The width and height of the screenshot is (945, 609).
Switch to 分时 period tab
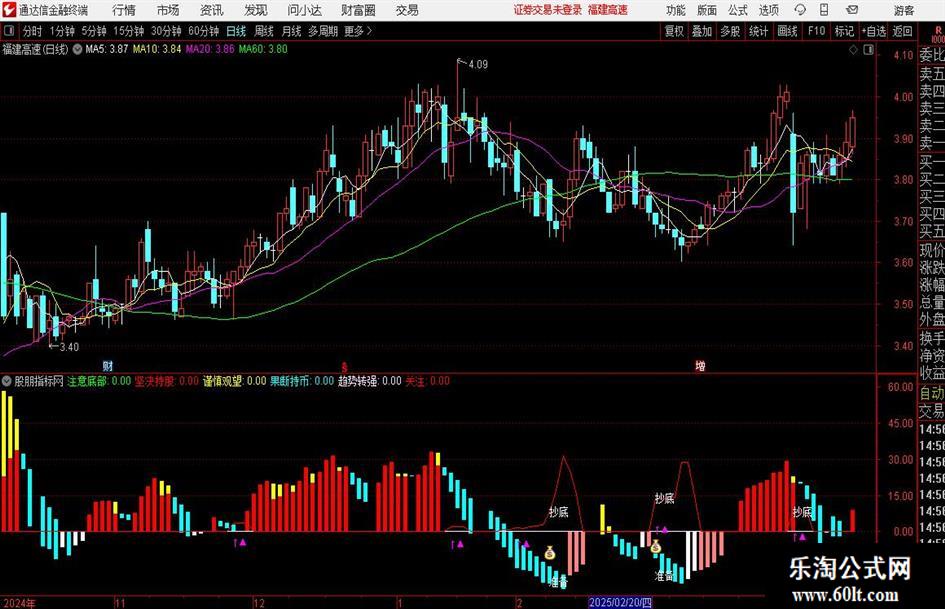[32, 31]
